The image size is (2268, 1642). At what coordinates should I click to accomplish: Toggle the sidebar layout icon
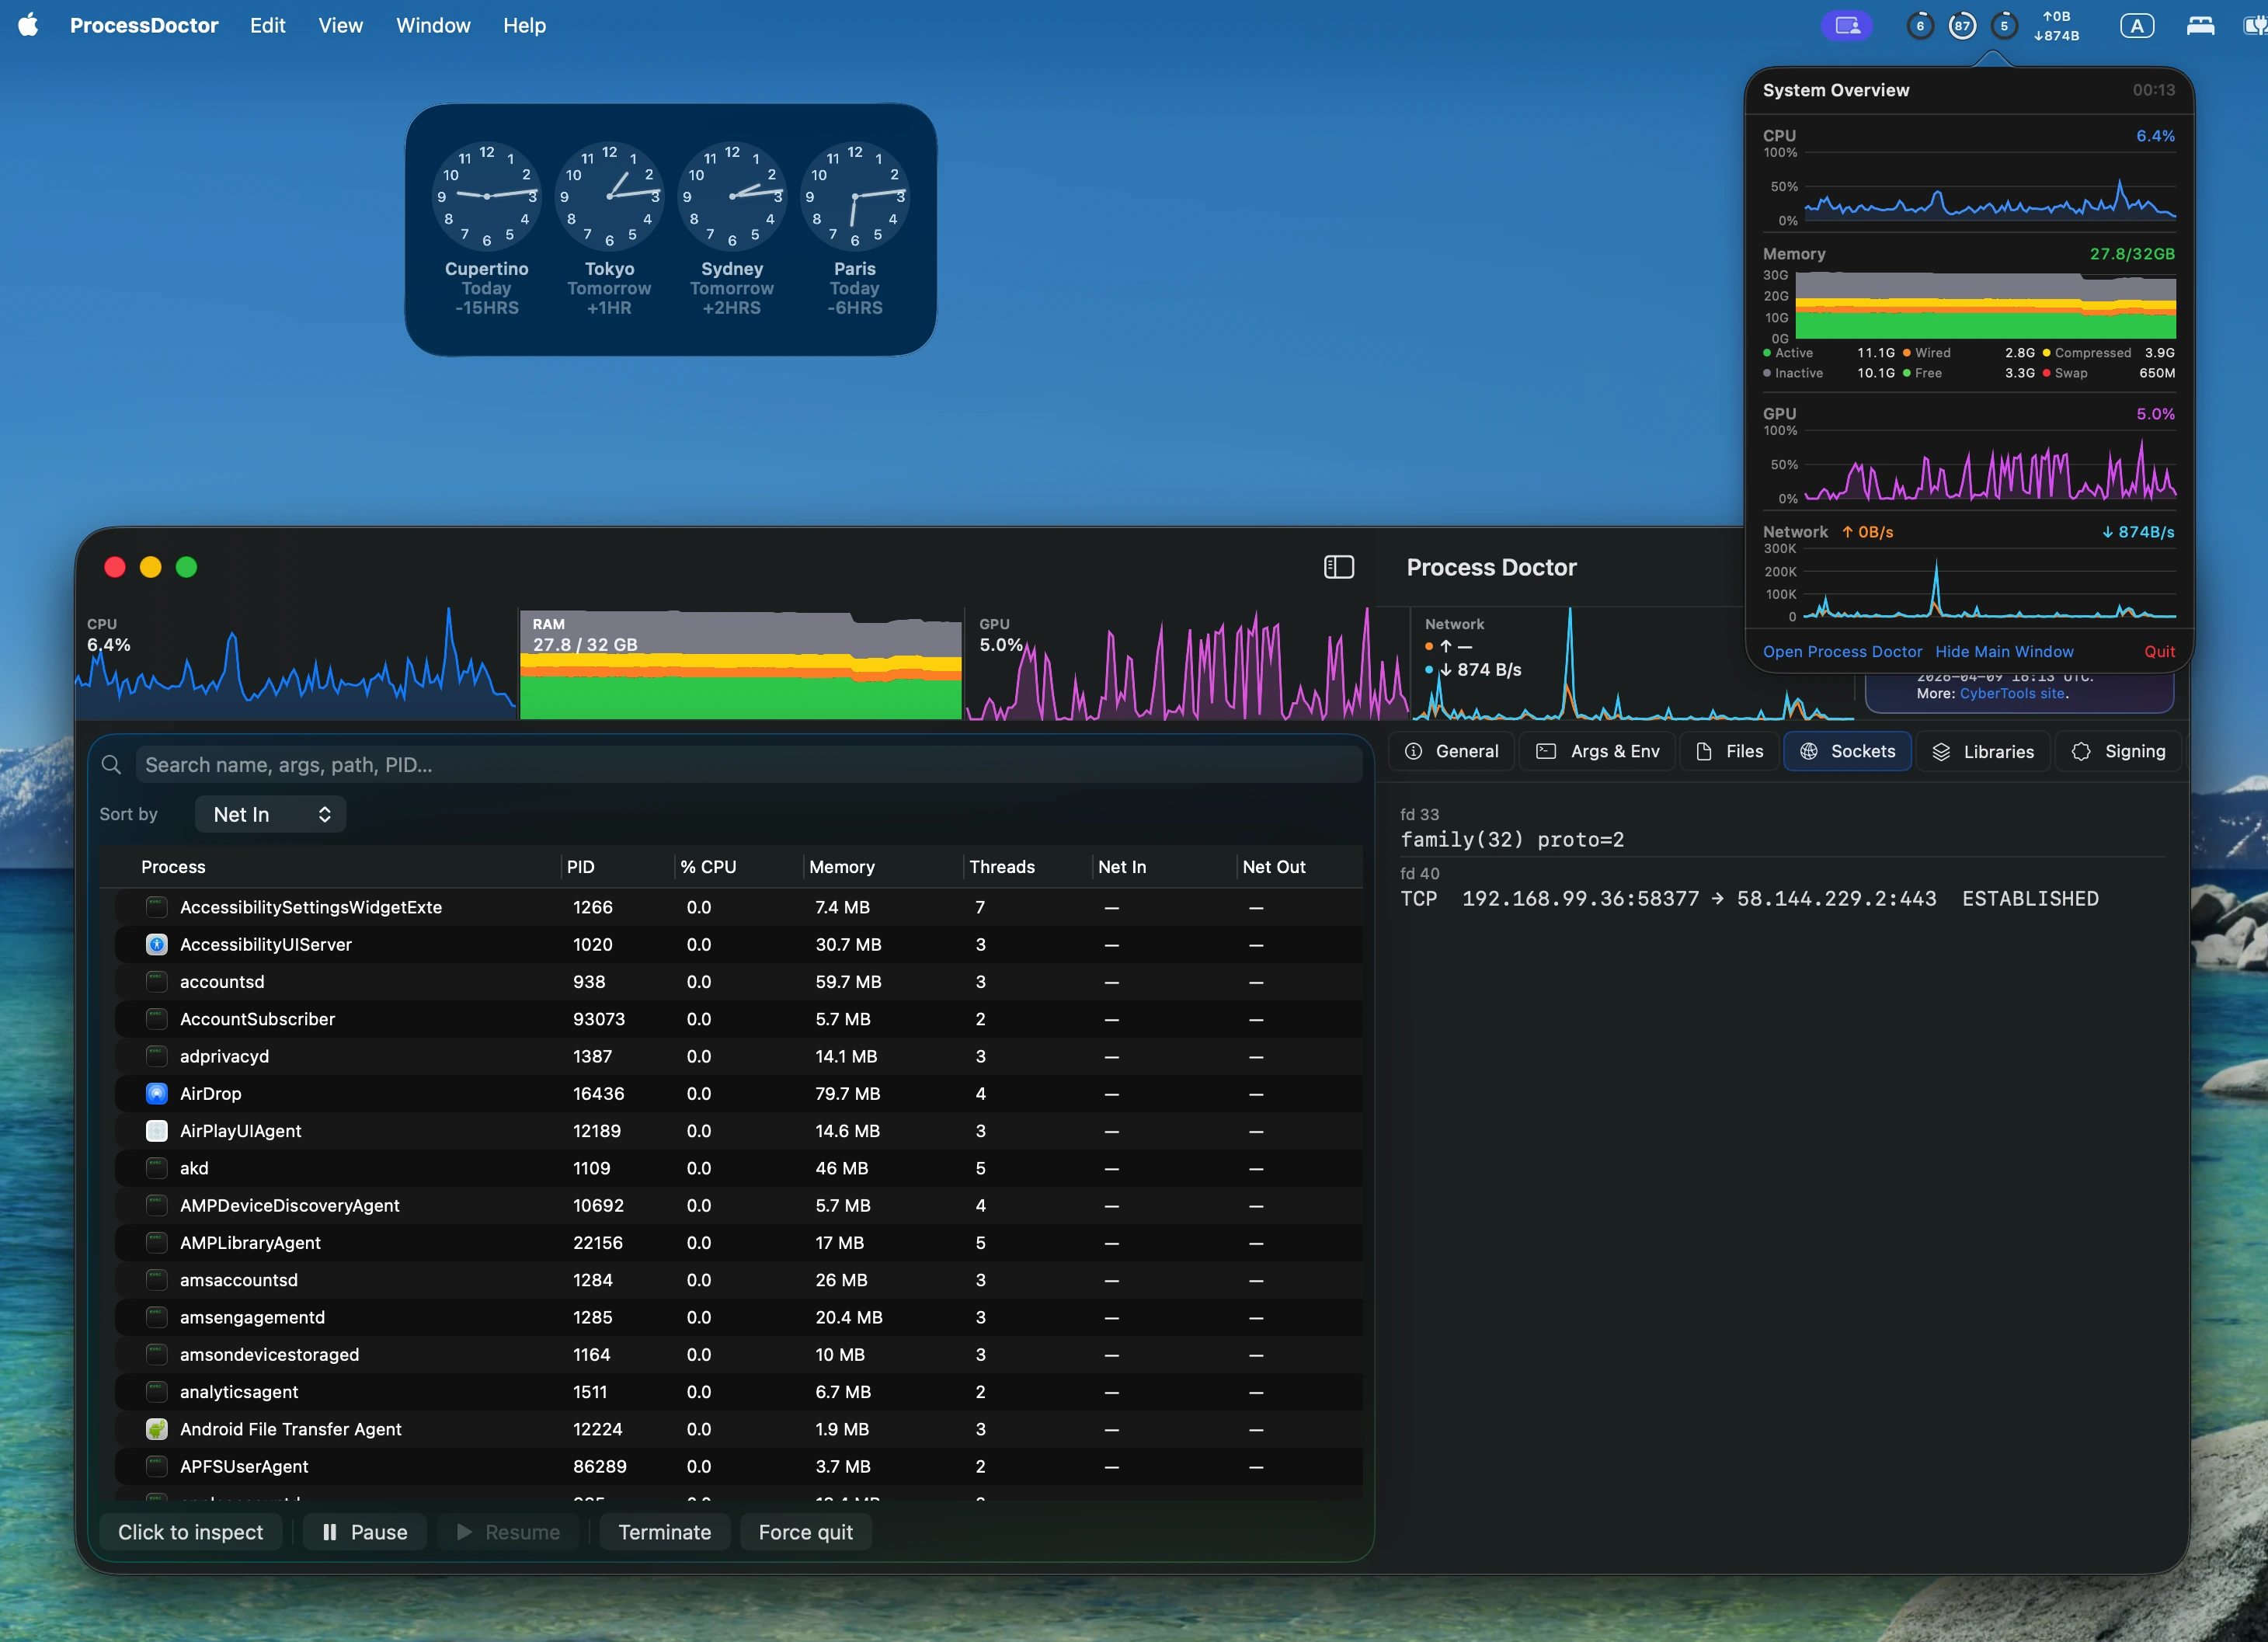pyautogui.click(x=1338, y=567)
